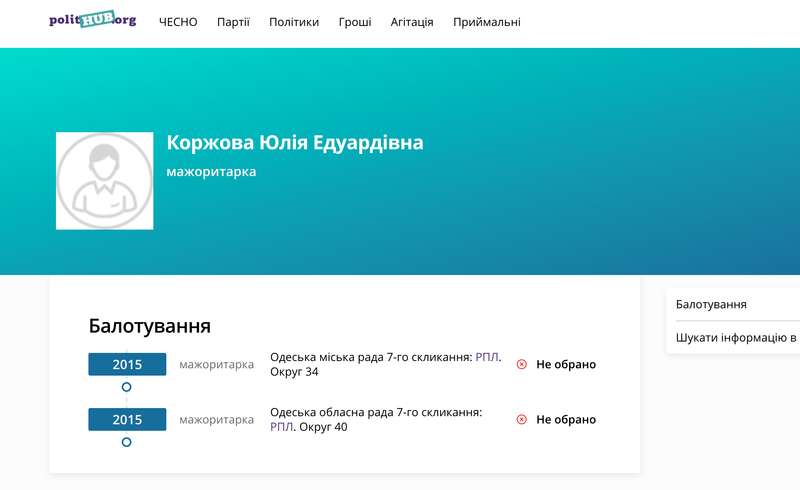Open the Агітація page
The height and width of the screenshot is (490, 800).
[x=412, y=22]
